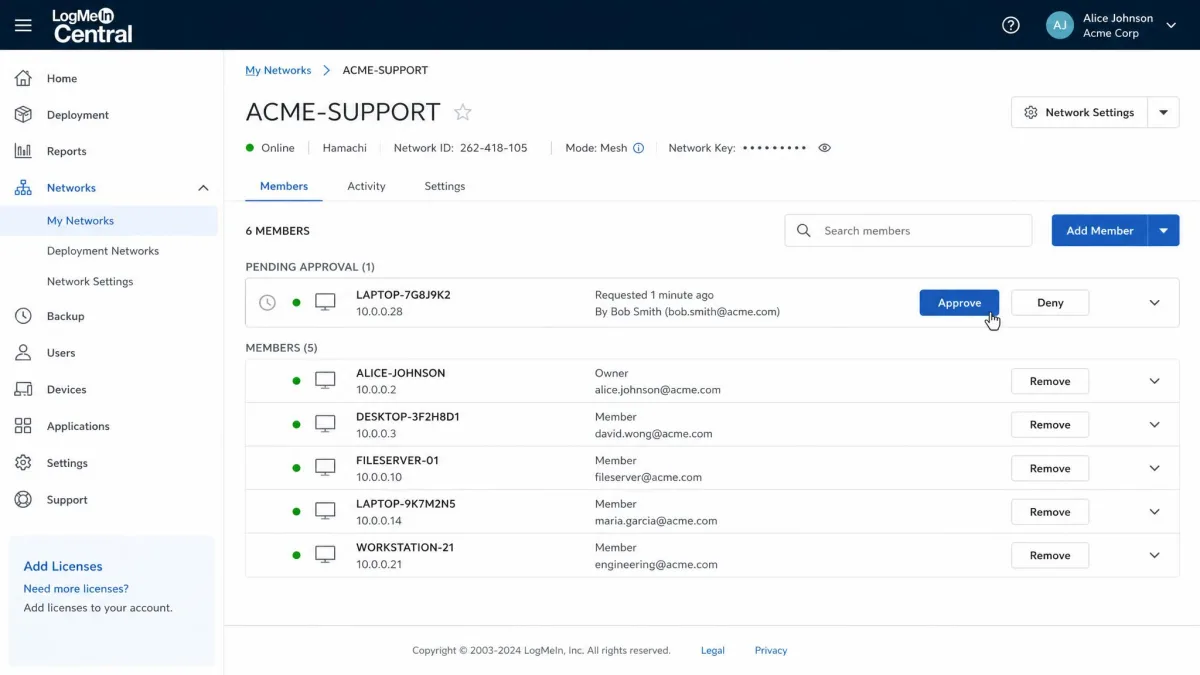Expand the ALICE-JOHNSON row details
1200x675 pixels.
pos(1155,381)
